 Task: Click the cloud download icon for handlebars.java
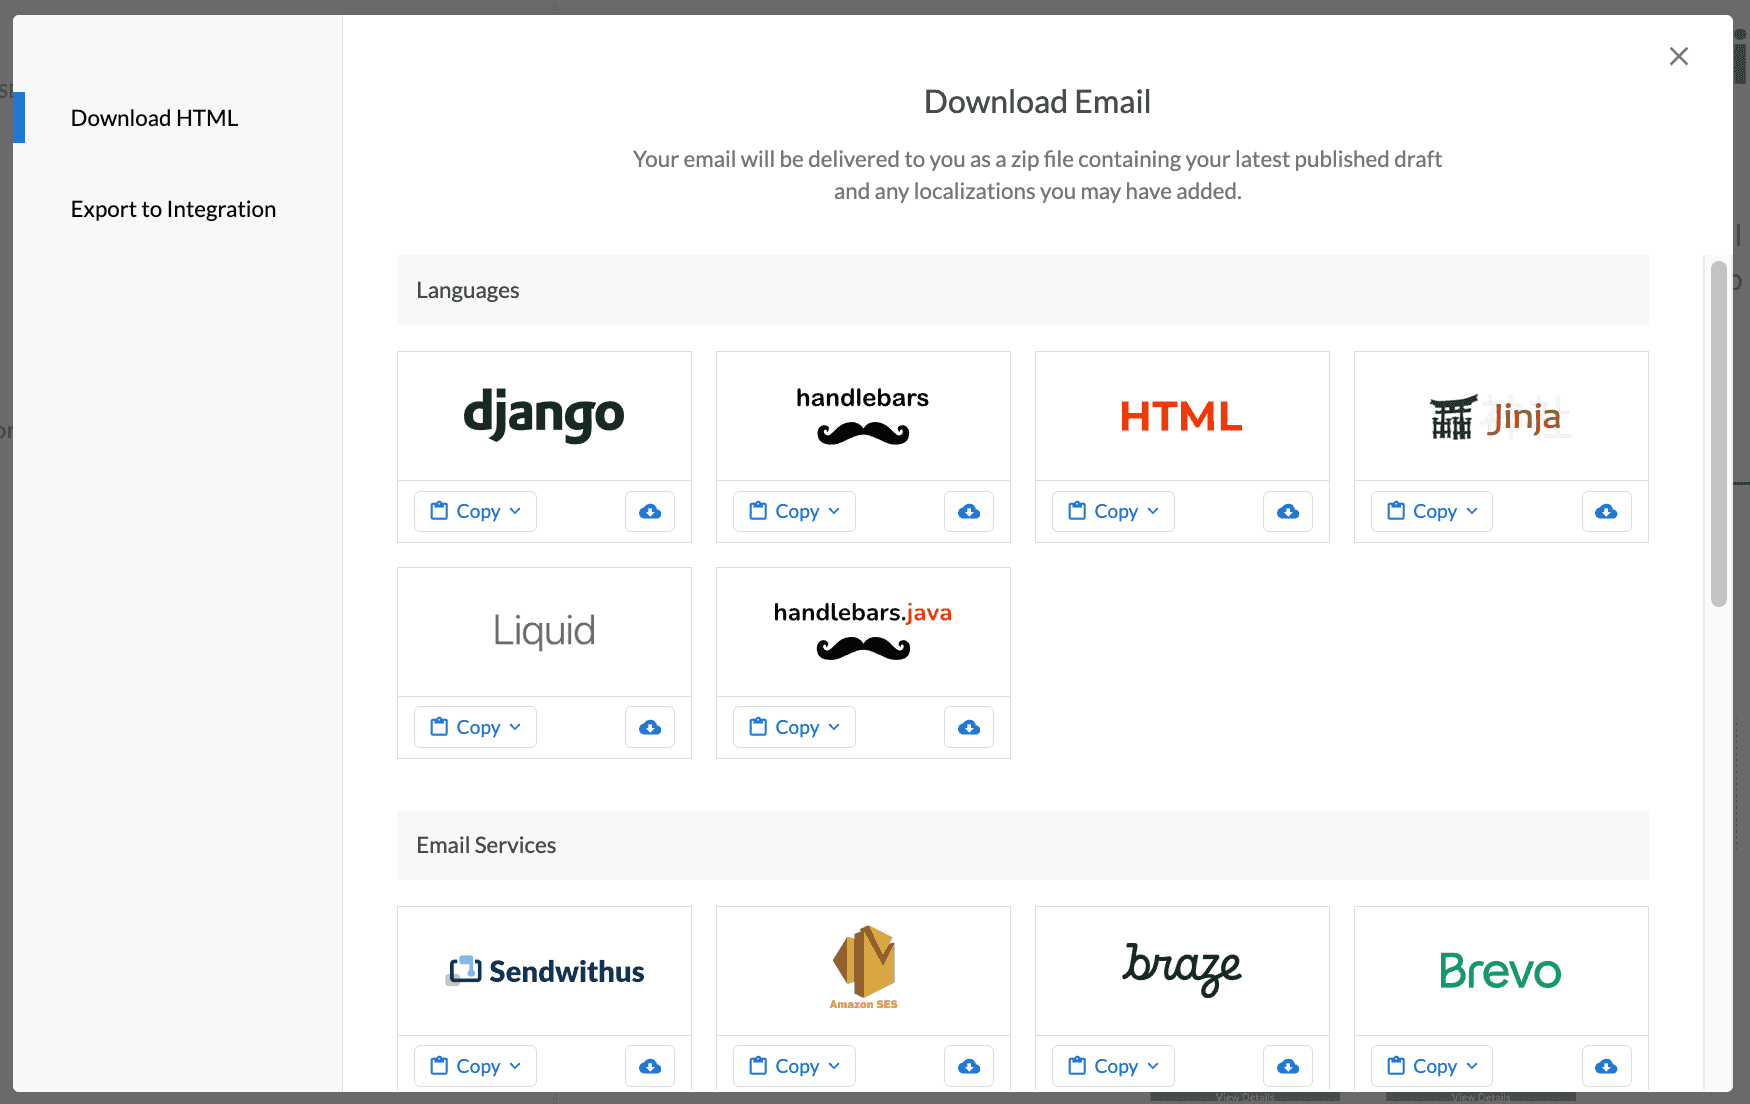[968, 727]
